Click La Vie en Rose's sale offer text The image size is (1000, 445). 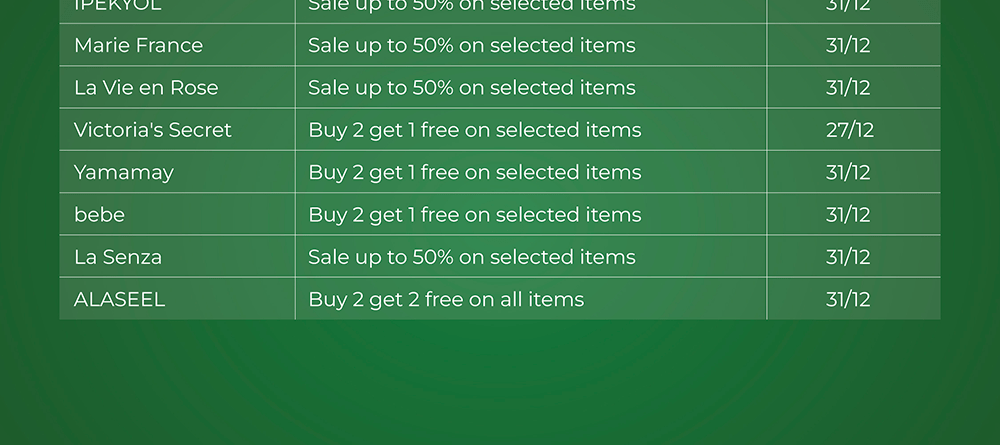pos(471,88)
